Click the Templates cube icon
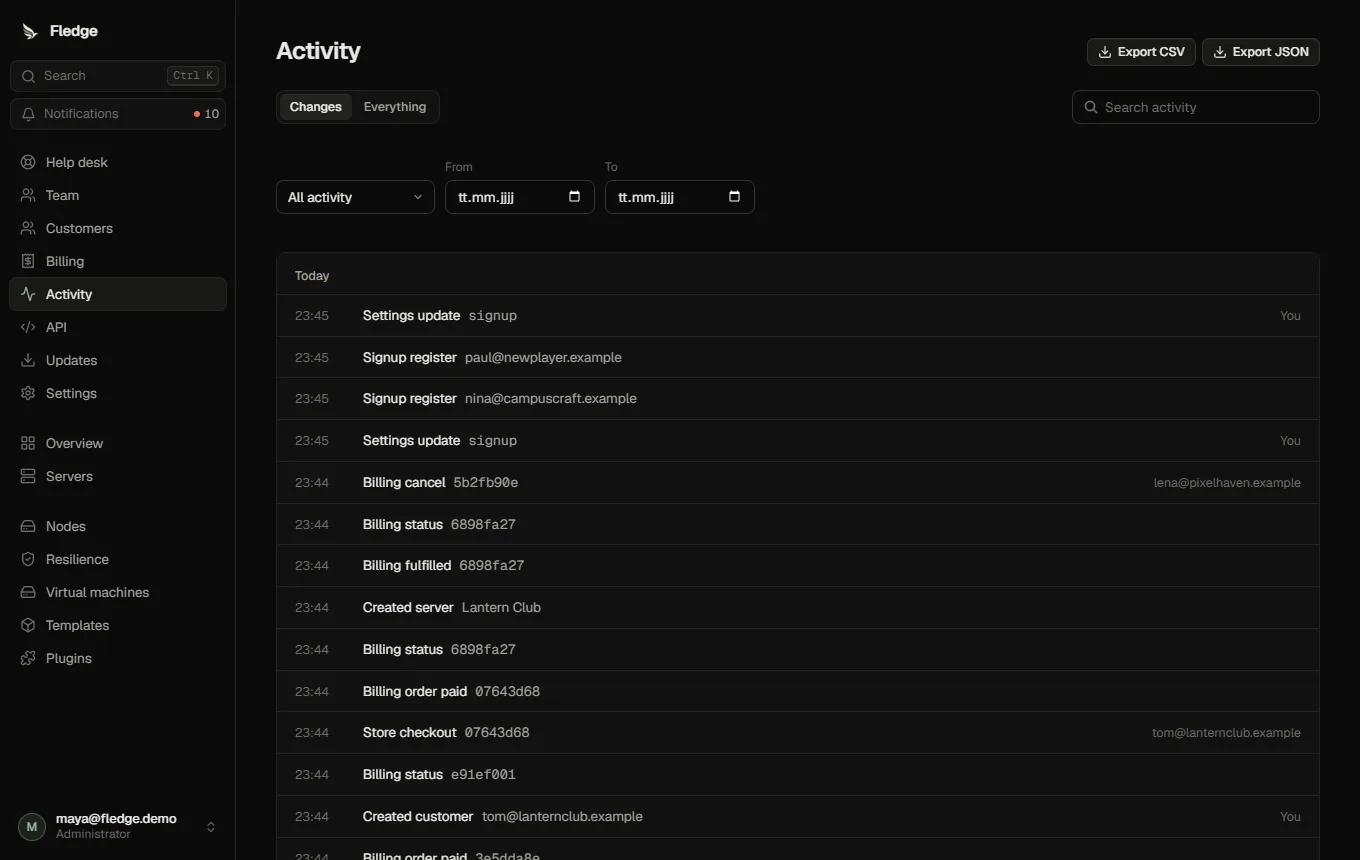 (x=28, y=625)
